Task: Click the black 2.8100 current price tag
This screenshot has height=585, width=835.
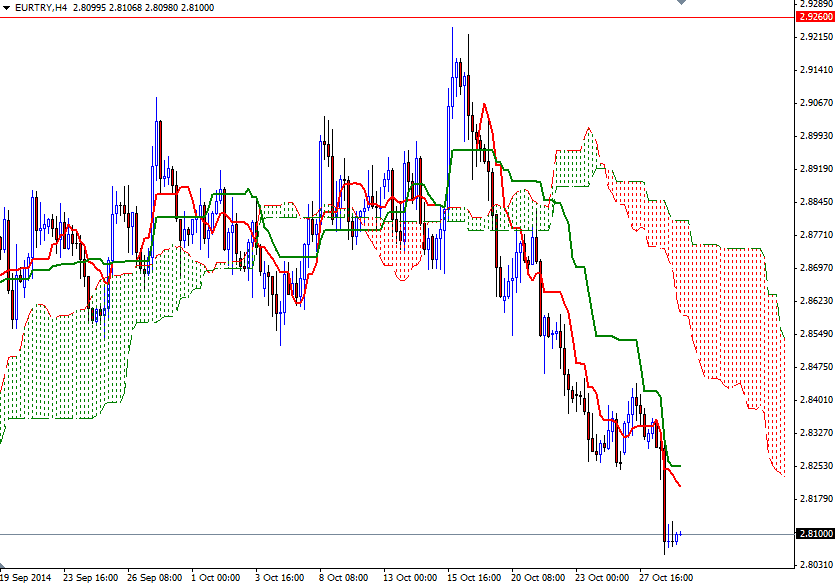Action: point(814,533)
